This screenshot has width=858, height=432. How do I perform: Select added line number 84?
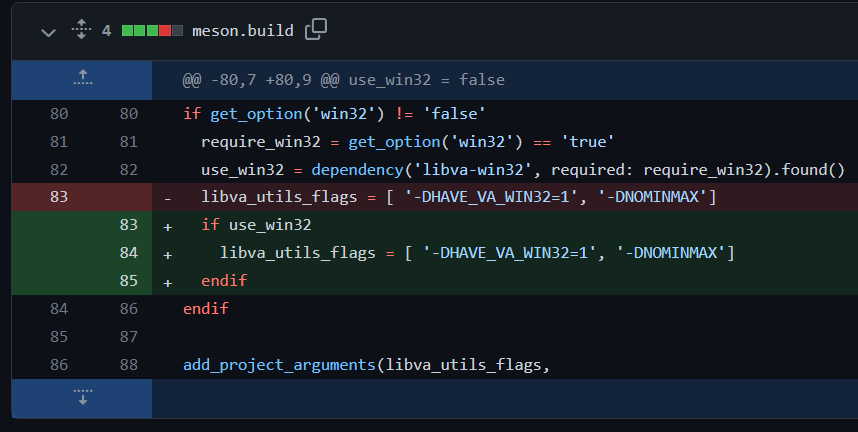click(x=129, y=252)
